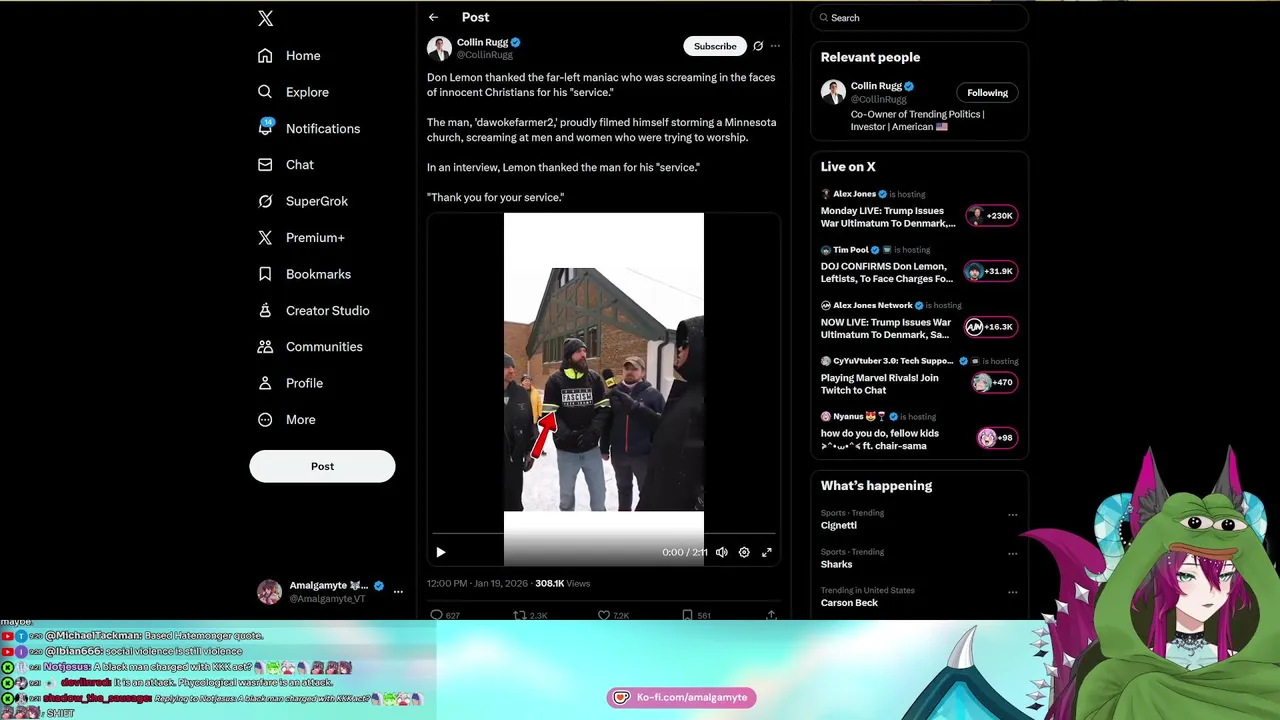Mute the video volume

pos(722,552)
